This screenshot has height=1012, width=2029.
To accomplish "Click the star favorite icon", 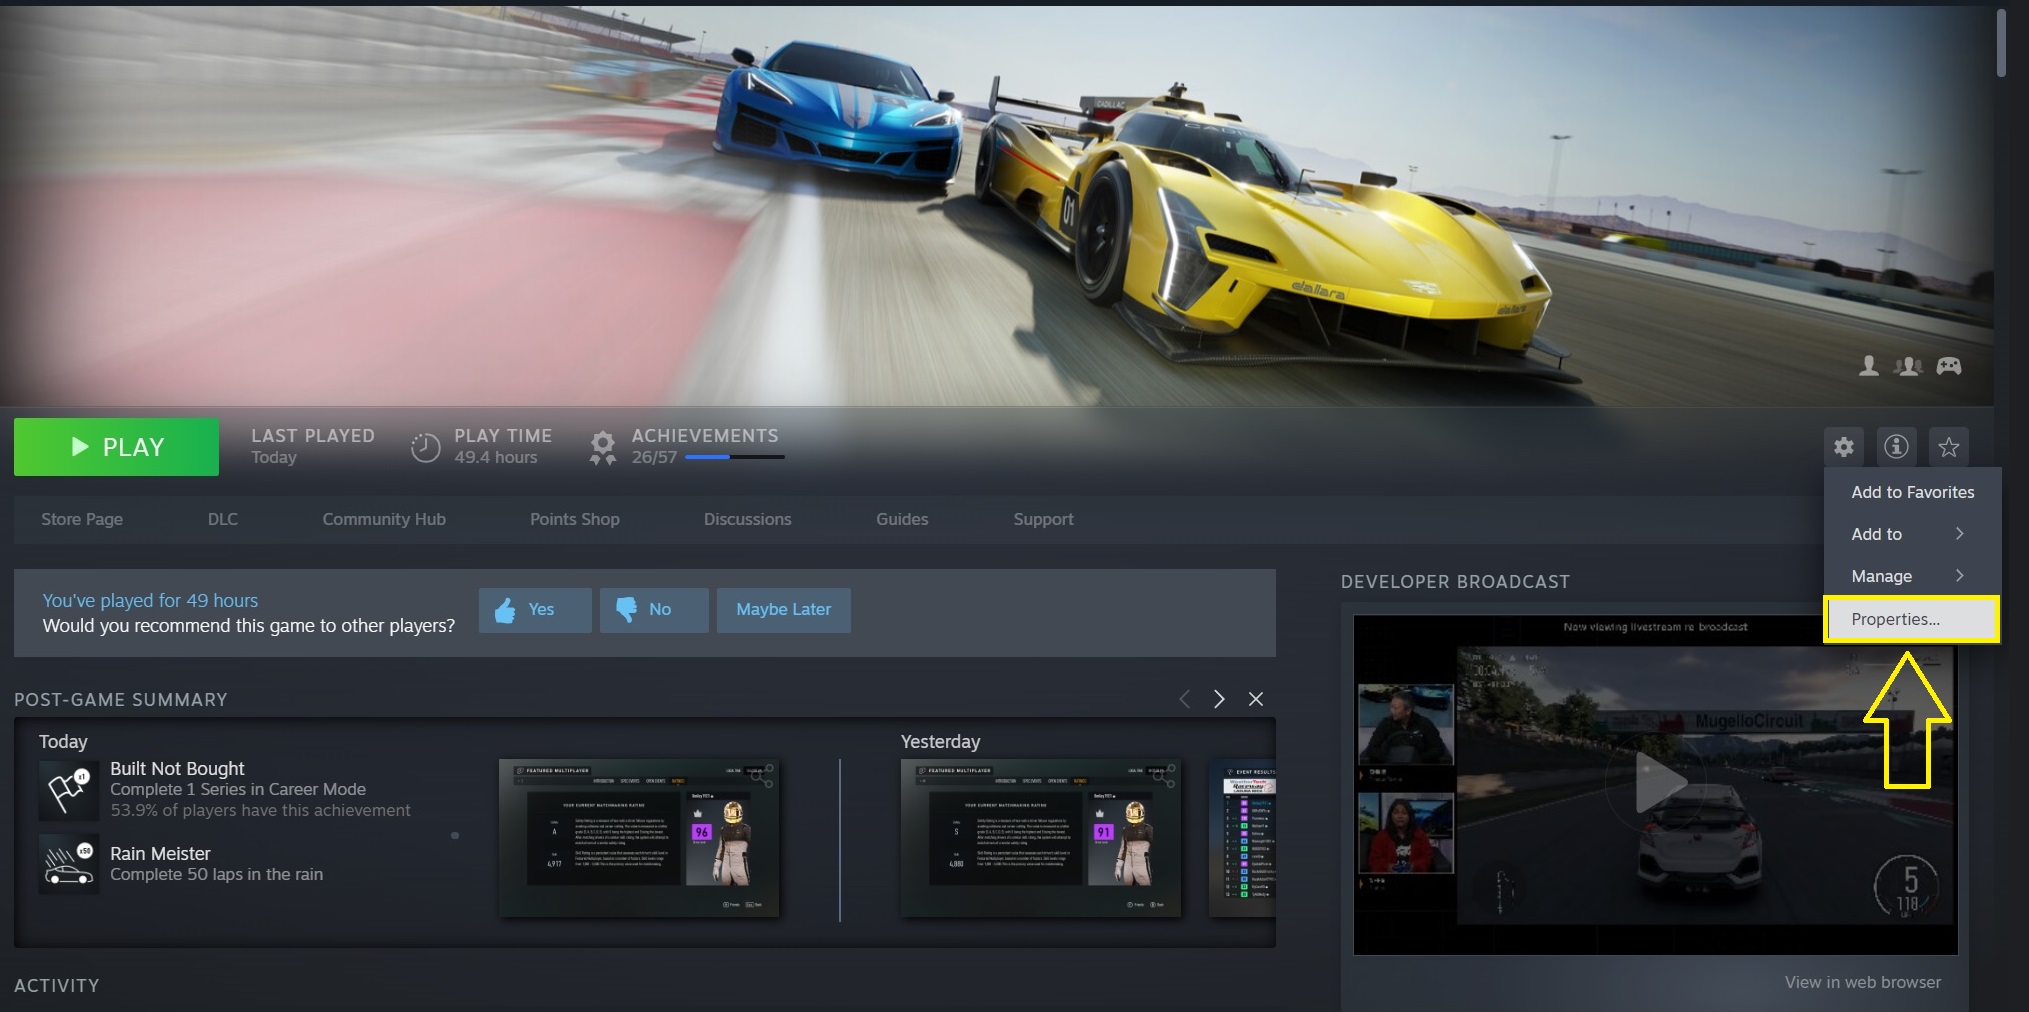I will click(x=1948, y=447).
